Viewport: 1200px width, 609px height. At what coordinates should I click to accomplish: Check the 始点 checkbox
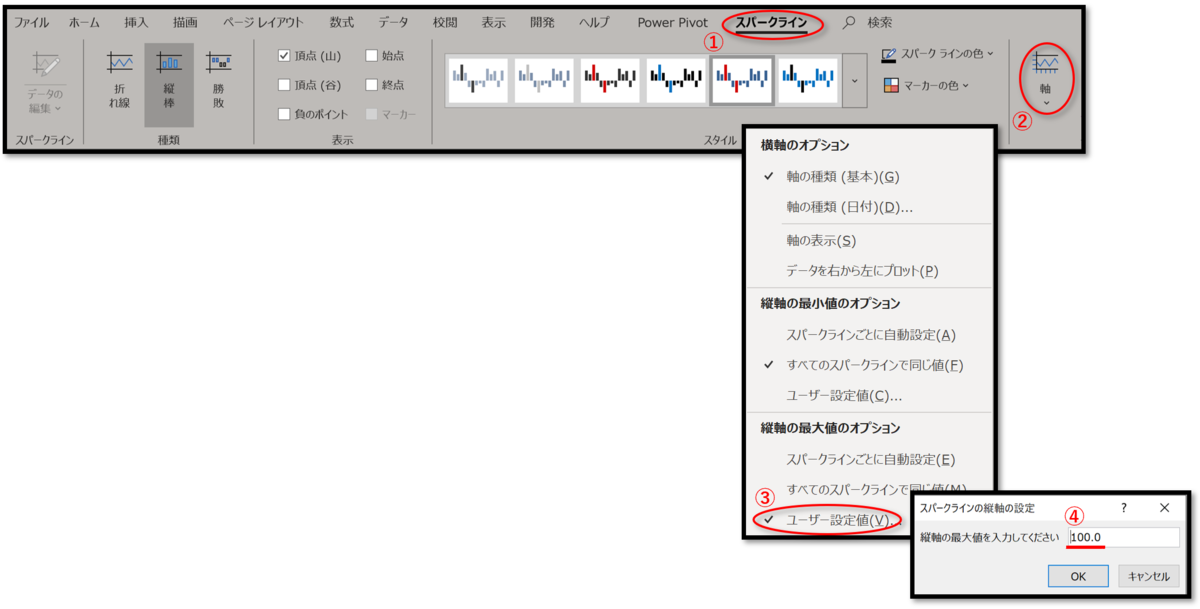371,56
